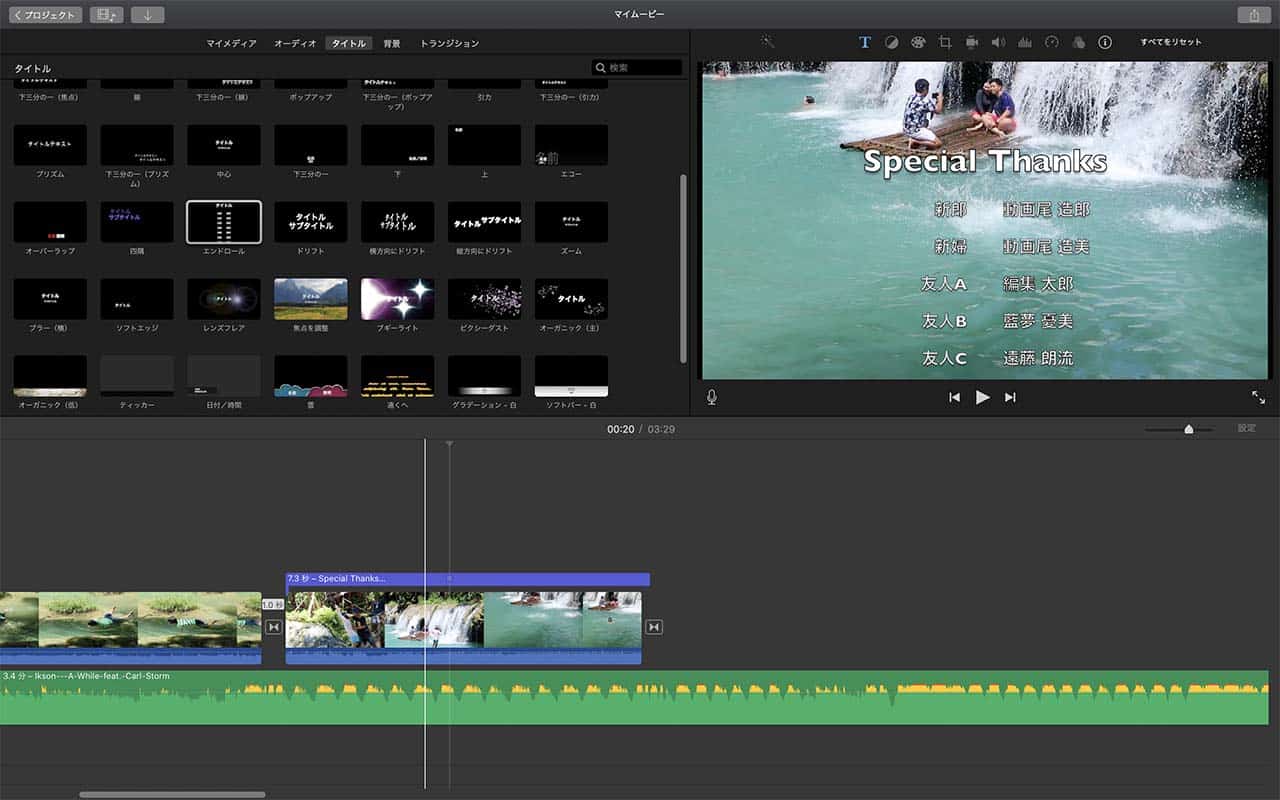This screenshot has height=800, width=1280.
Task: Show clip information (i) icon
Action: click(x=1105, y=42)
